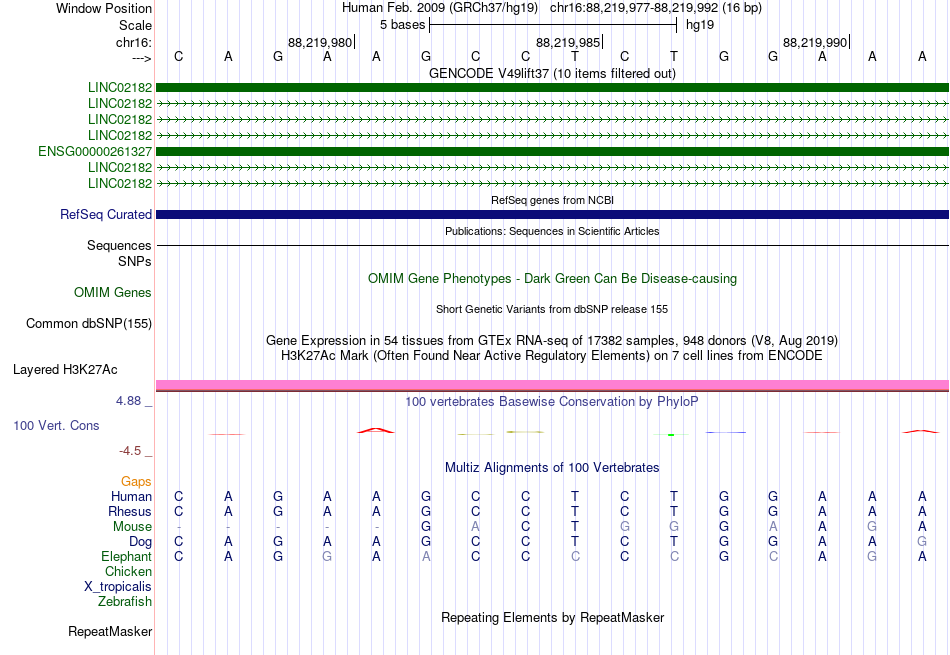
Task: Click the Human Feb. 2009 (GRCh37/hg19) header text
Action: [440, 8]
